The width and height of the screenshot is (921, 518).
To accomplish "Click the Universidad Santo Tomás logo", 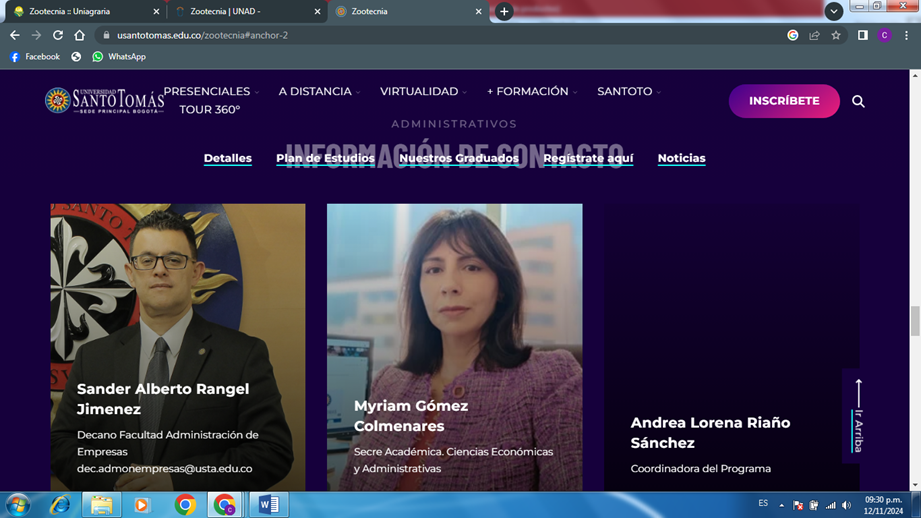I will point(104,101).
